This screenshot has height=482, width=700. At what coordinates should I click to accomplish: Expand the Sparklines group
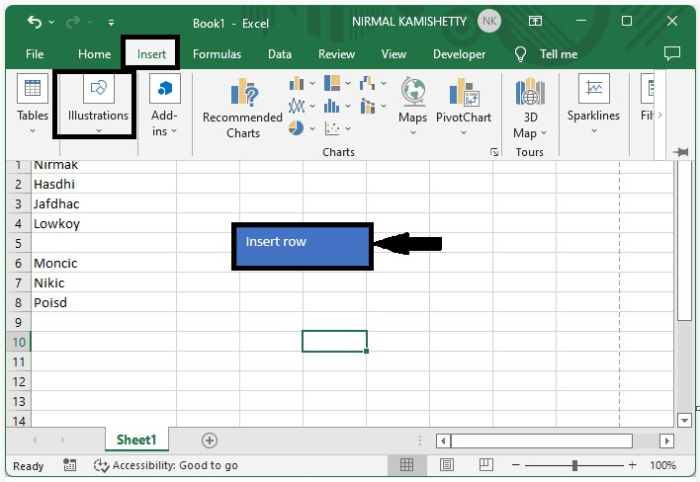(593, 105)
